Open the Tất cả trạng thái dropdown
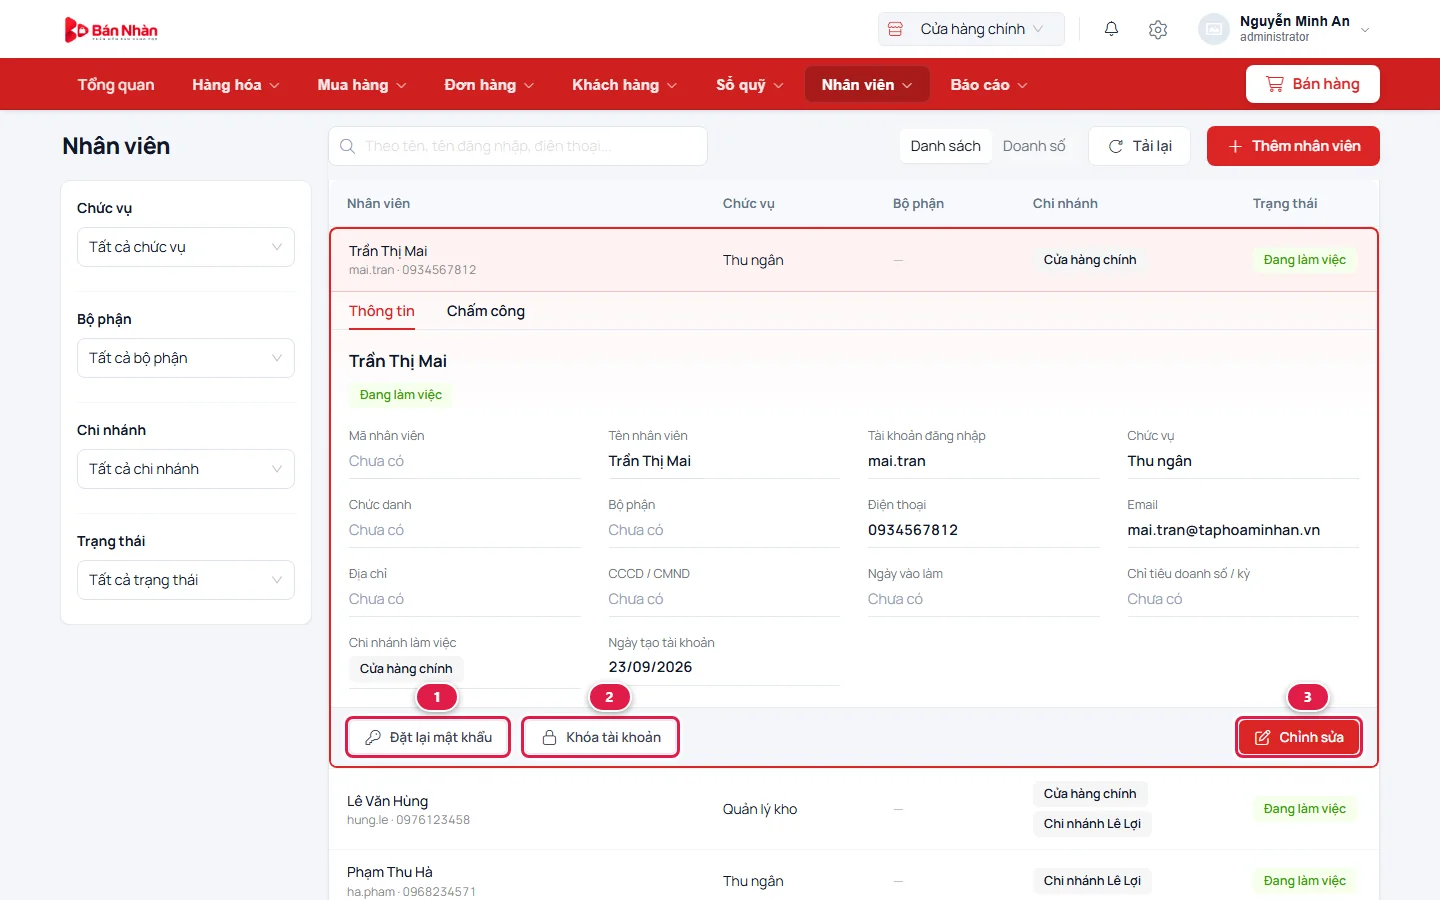1440x900 pixels. click(x=186, y=580)
